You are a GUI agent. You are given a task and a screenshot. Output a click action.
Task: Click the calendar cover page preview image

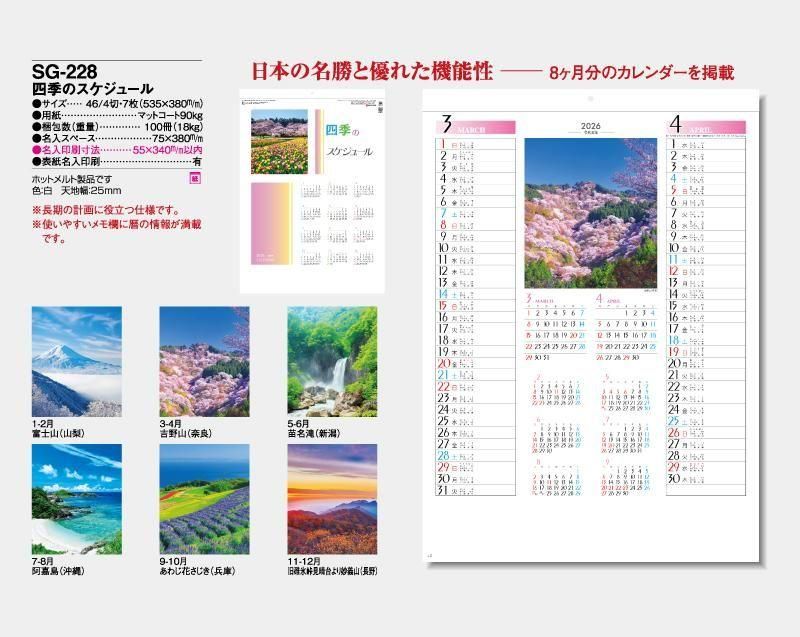312,191
